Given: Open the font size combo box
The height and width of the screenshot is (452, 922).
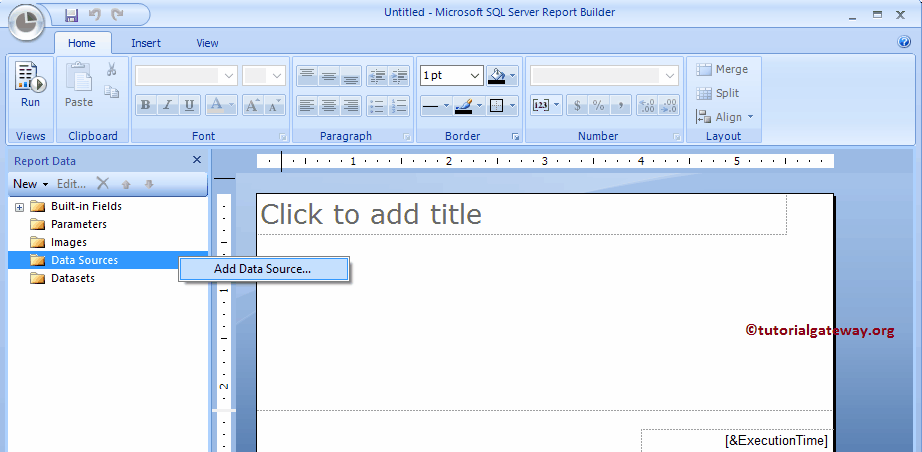Looking at the screenshot, I should tap(264, 75).
